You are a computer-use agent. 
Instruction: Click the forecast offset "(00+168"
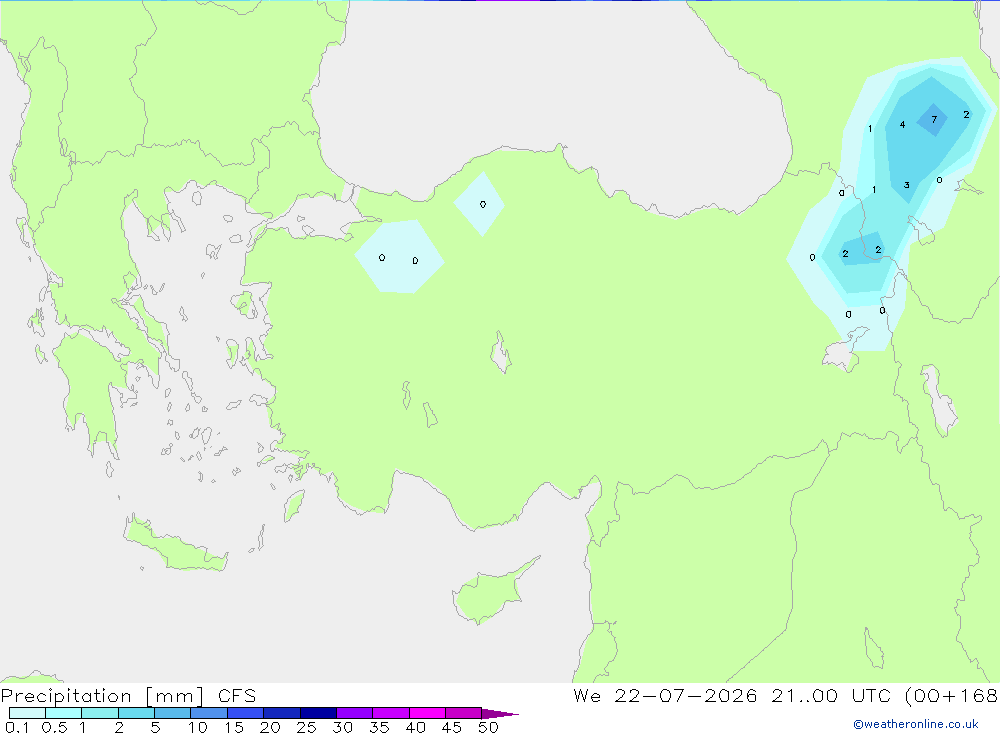pos(952,696)
